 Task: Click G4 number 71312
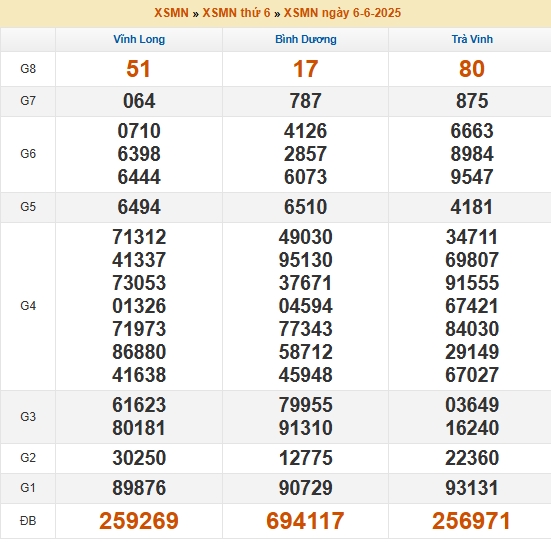[139, 237]
